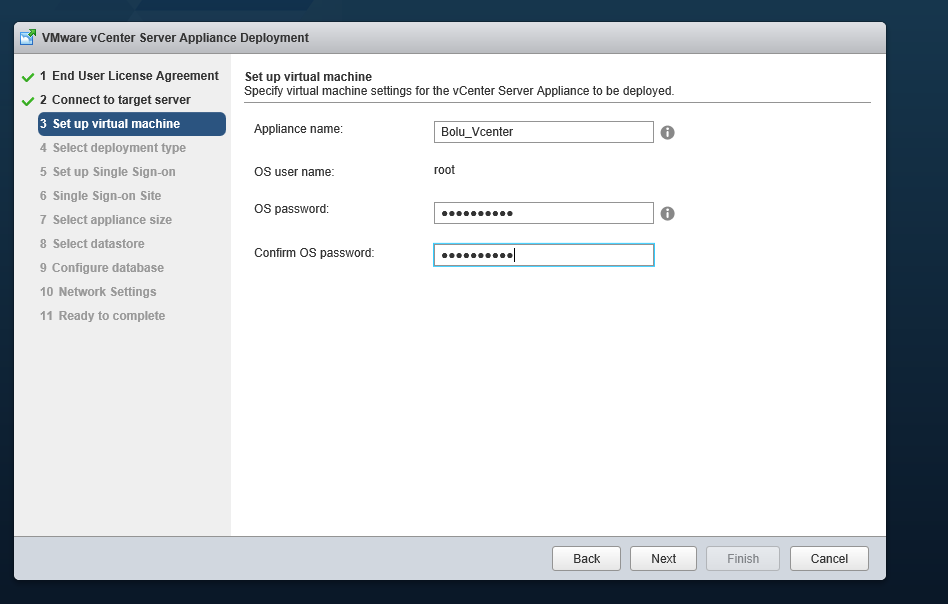Open step 7 Select appliance size

(x=106, y=219)
